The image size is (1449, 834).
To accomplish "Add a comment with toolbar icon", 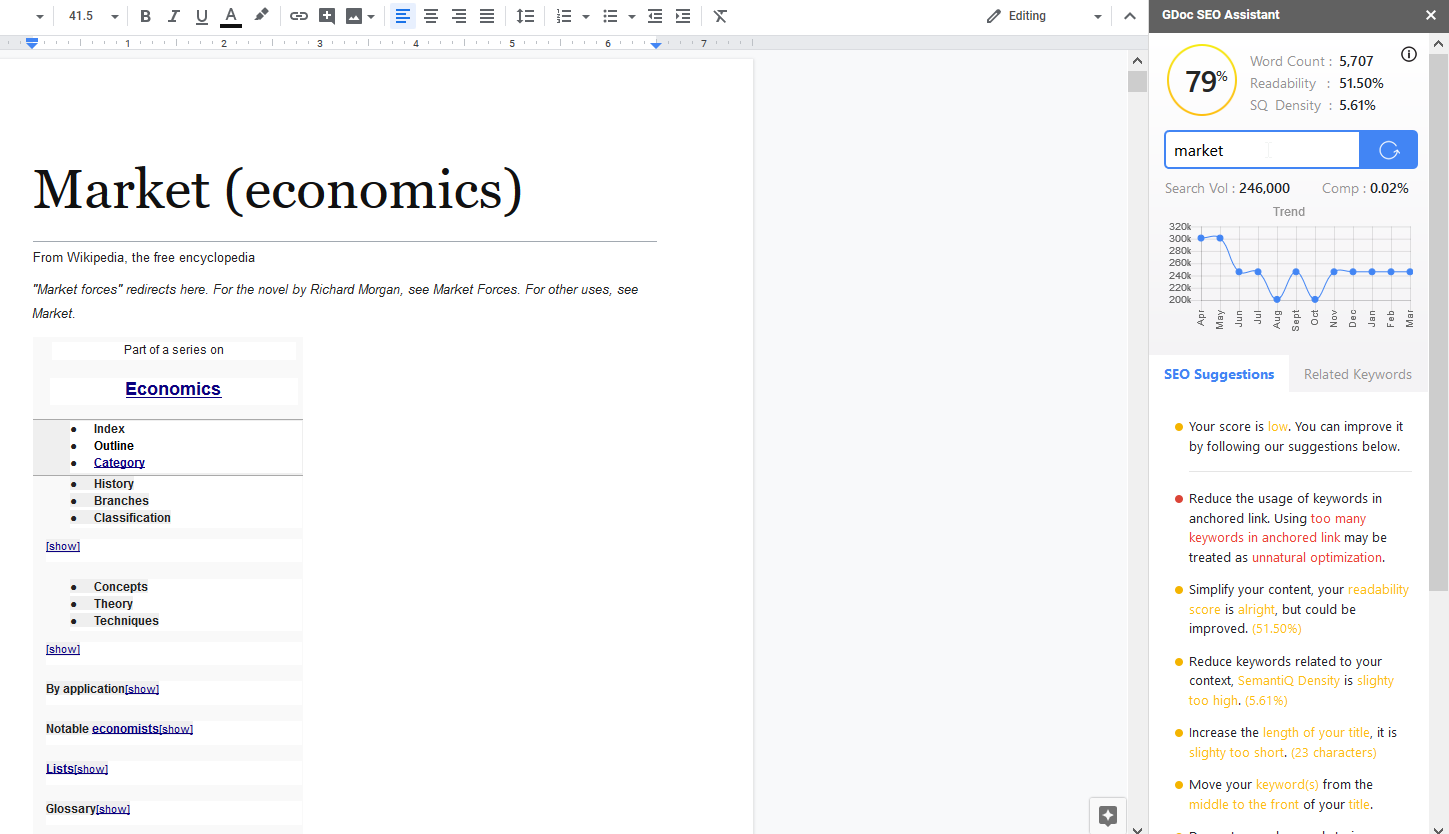I will [327, 16].
